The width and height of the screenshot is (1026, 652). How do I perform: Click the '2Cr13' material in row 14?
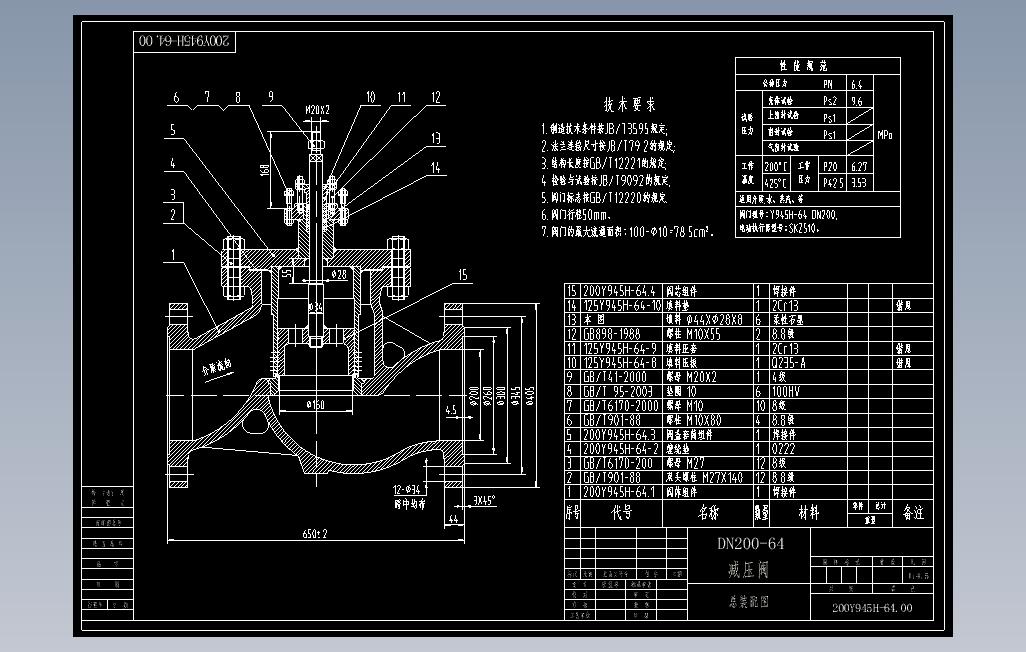[785, 306]
